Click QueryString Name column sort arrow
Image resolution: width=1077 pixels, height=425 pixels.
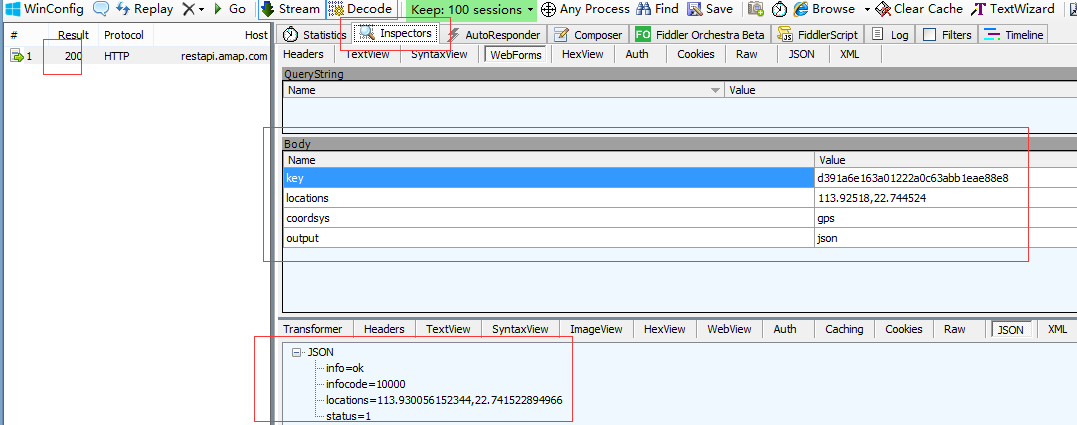pyautogui.click(x=715, y=90)
